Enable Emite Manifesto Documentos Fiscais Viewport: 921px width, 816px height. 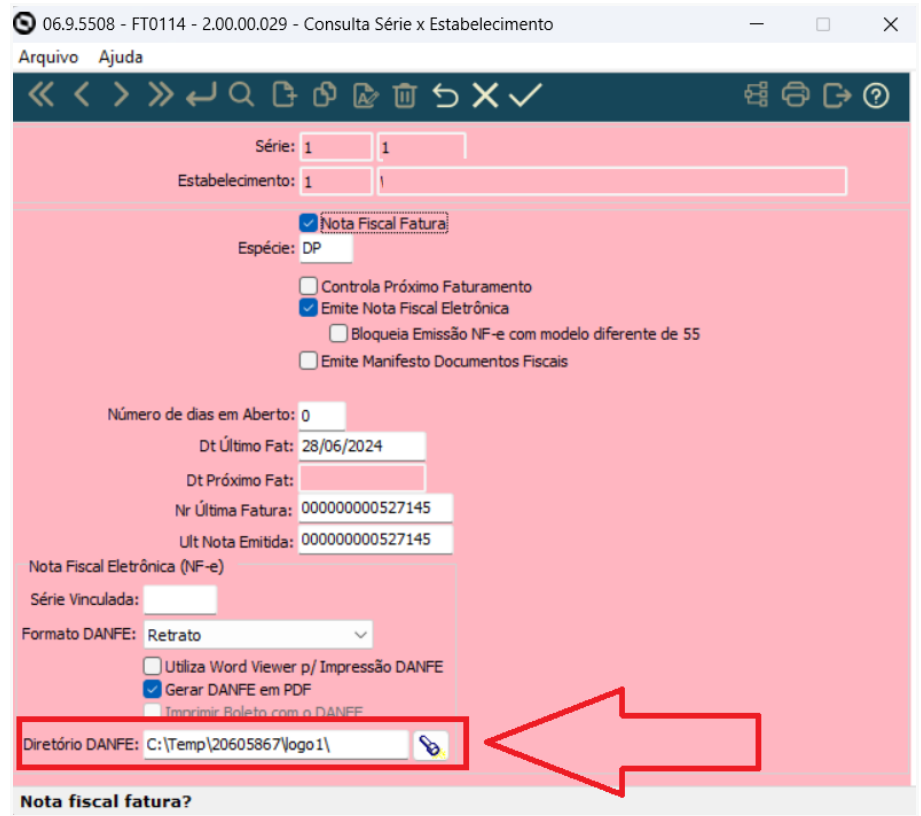[308, 361]
